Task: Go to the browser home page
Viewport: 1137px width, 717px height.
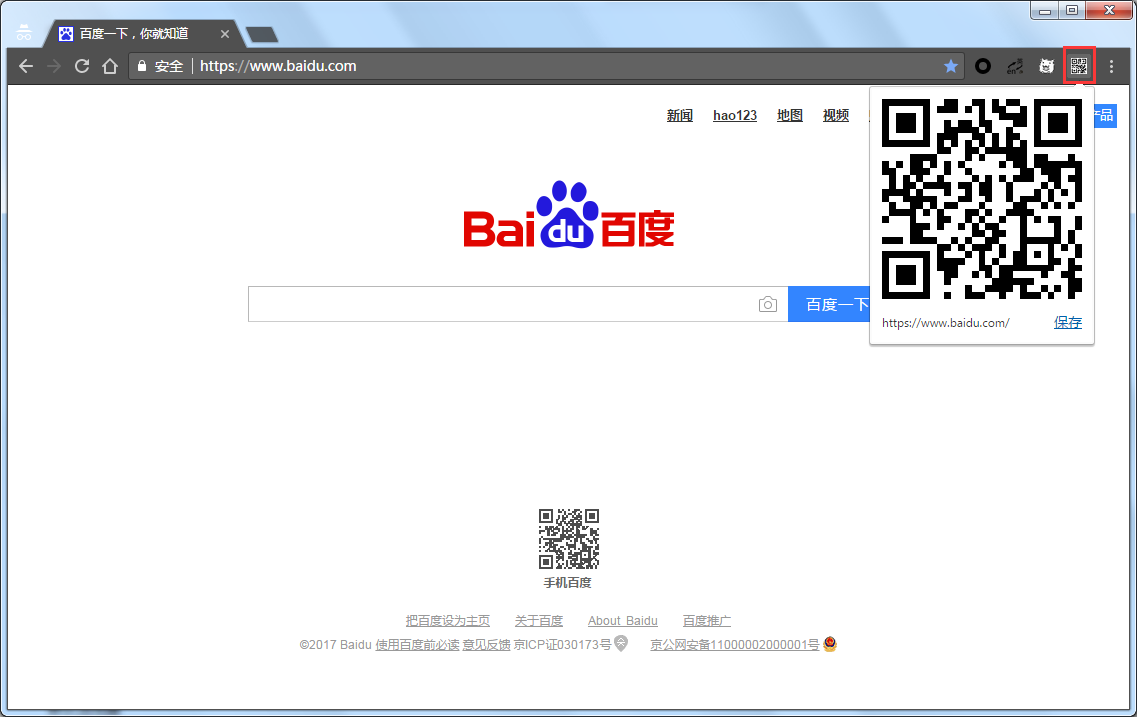Action: point(109,66)
